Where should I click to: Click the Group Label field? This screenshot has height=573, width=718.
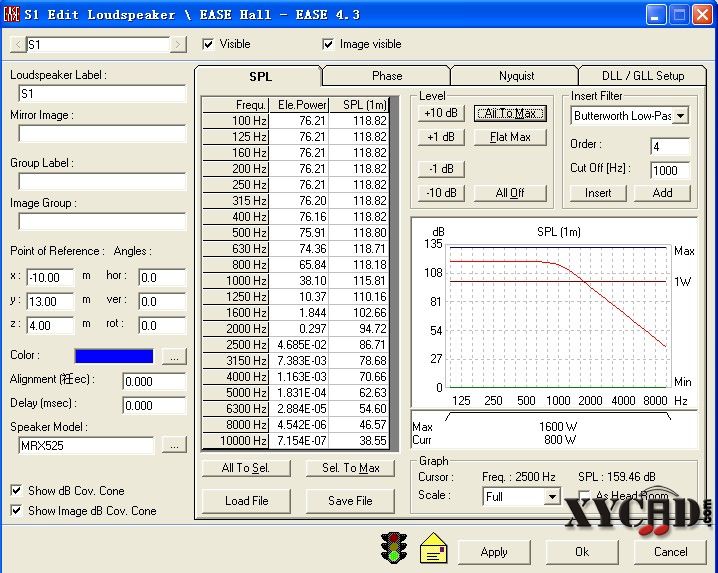(102, 181)
